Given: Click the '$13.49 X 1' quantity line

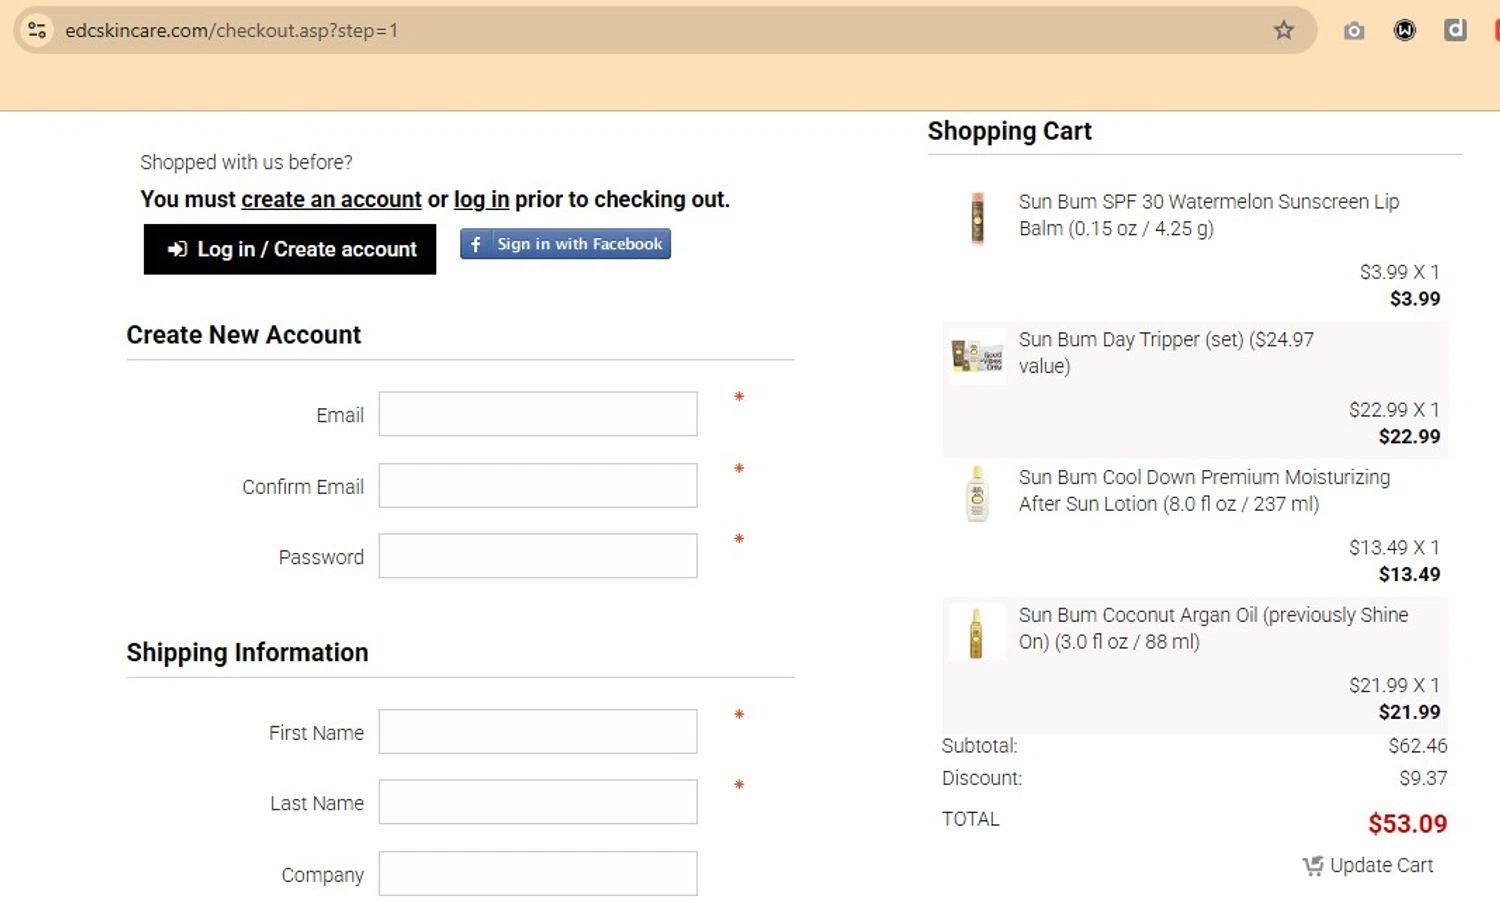Looking at the screenshot, I should click(1394, 548).
